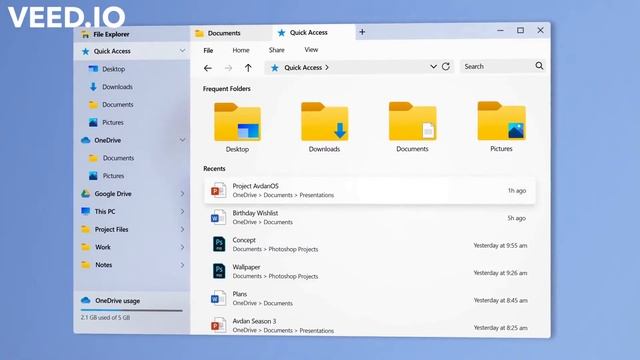Image resolution: width=640 pixels, height=360 pixels.
Task: Open Avdan Season 3 recent file
Action: point(370,325)
